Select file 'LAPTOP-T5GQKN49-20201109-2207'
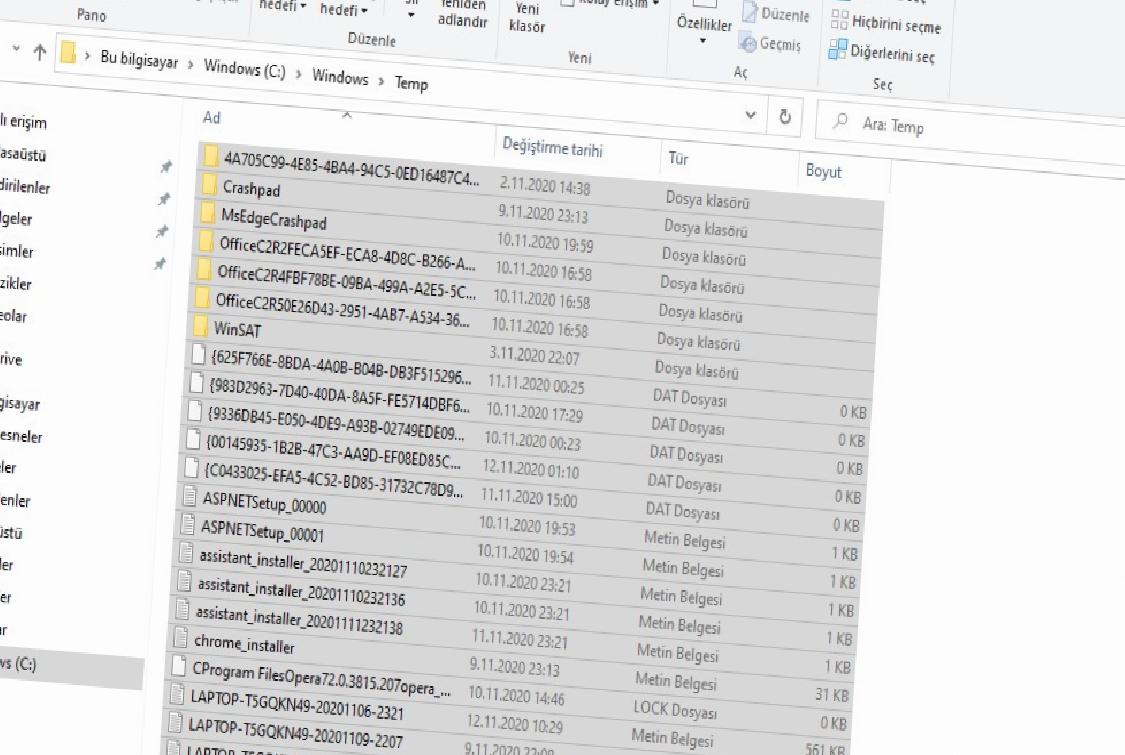Image resolution: width=1125 pixels, height=755 pixels. pos(295,732)
